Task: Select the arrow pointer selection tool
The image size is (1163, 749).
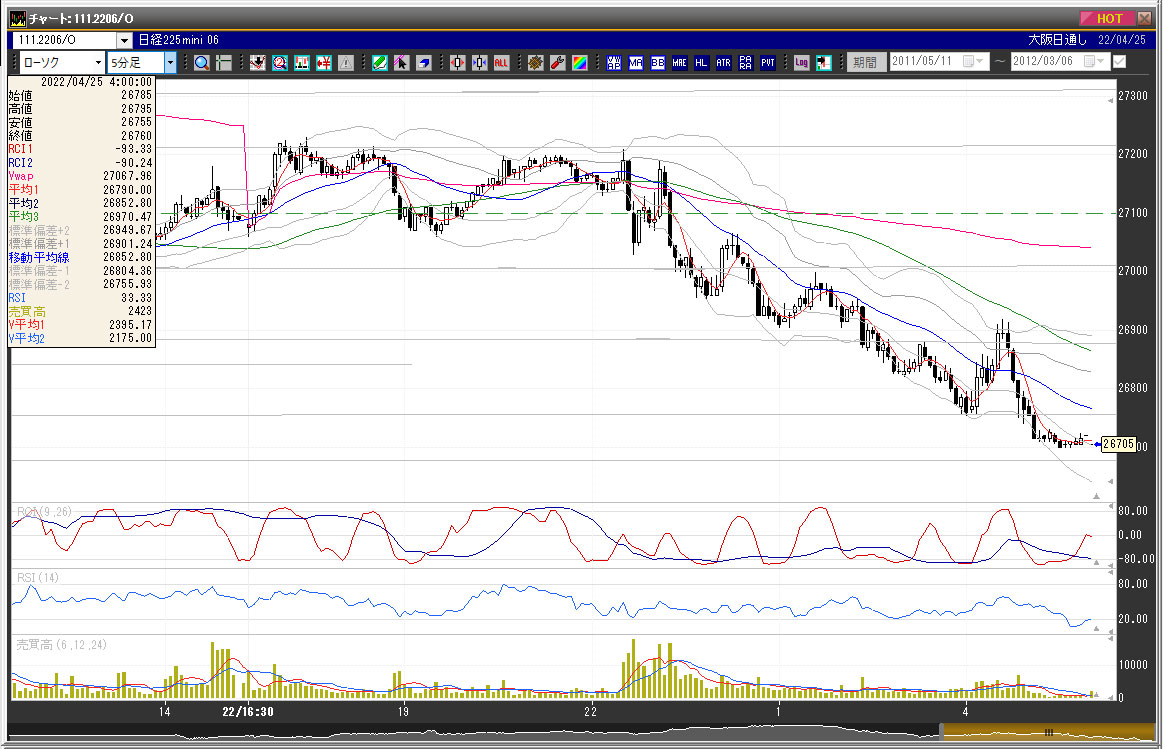Action: (x=401, y=63)
